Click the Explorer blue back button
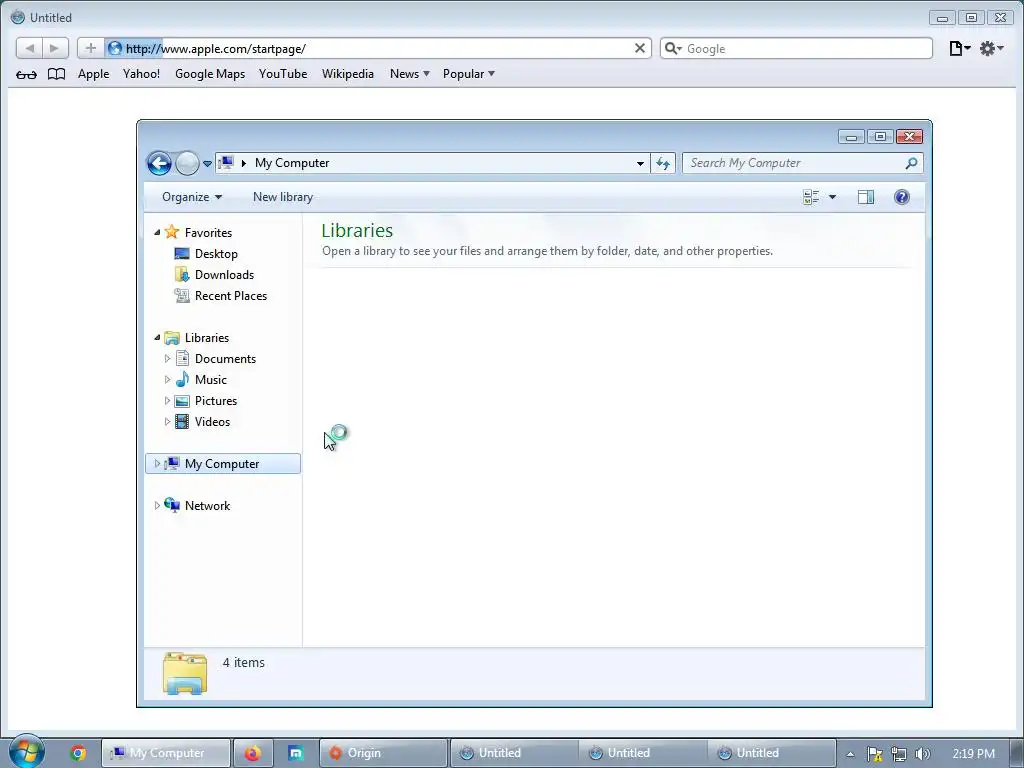The height and width of the screenshot is (768, 1024). (159, 163)
